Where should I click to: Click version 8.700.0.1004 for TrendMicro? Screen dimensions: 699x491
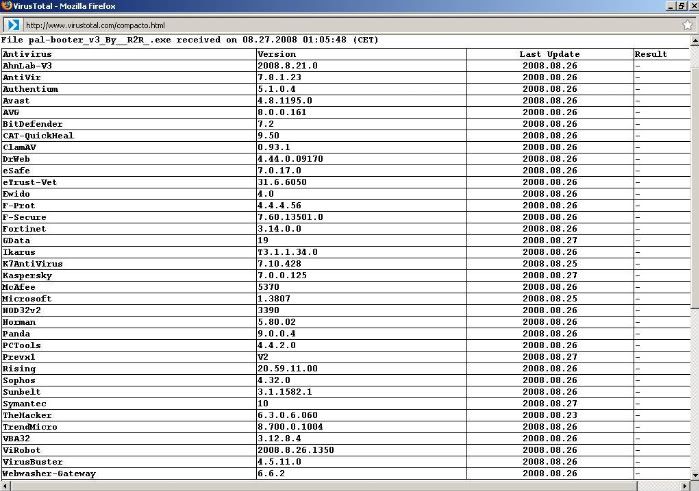(290, 427)
